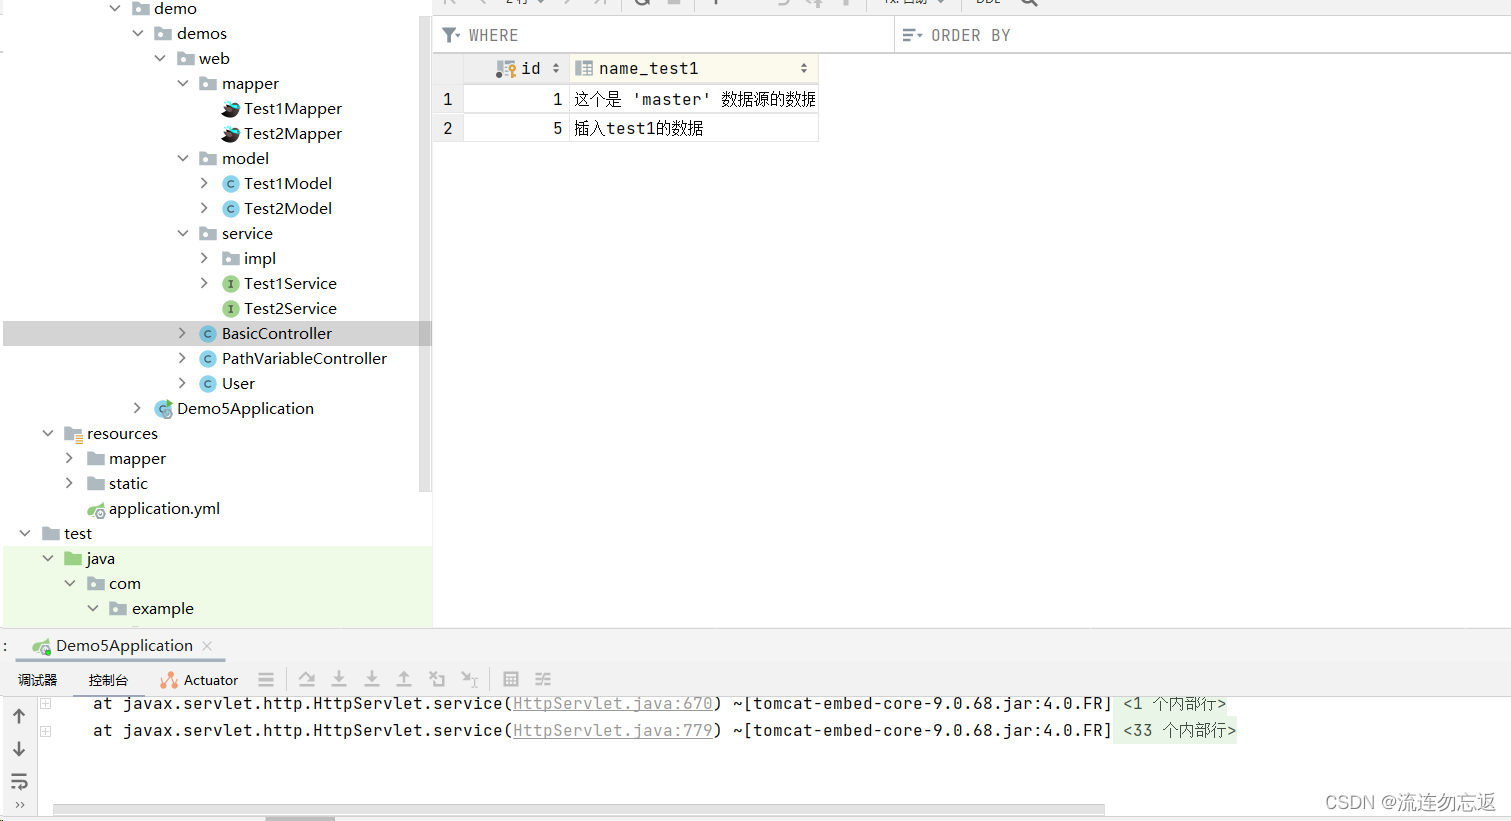Screen dimensions: 1511x821
Task: Click the DDL button
Action: [x=987, y=3]
